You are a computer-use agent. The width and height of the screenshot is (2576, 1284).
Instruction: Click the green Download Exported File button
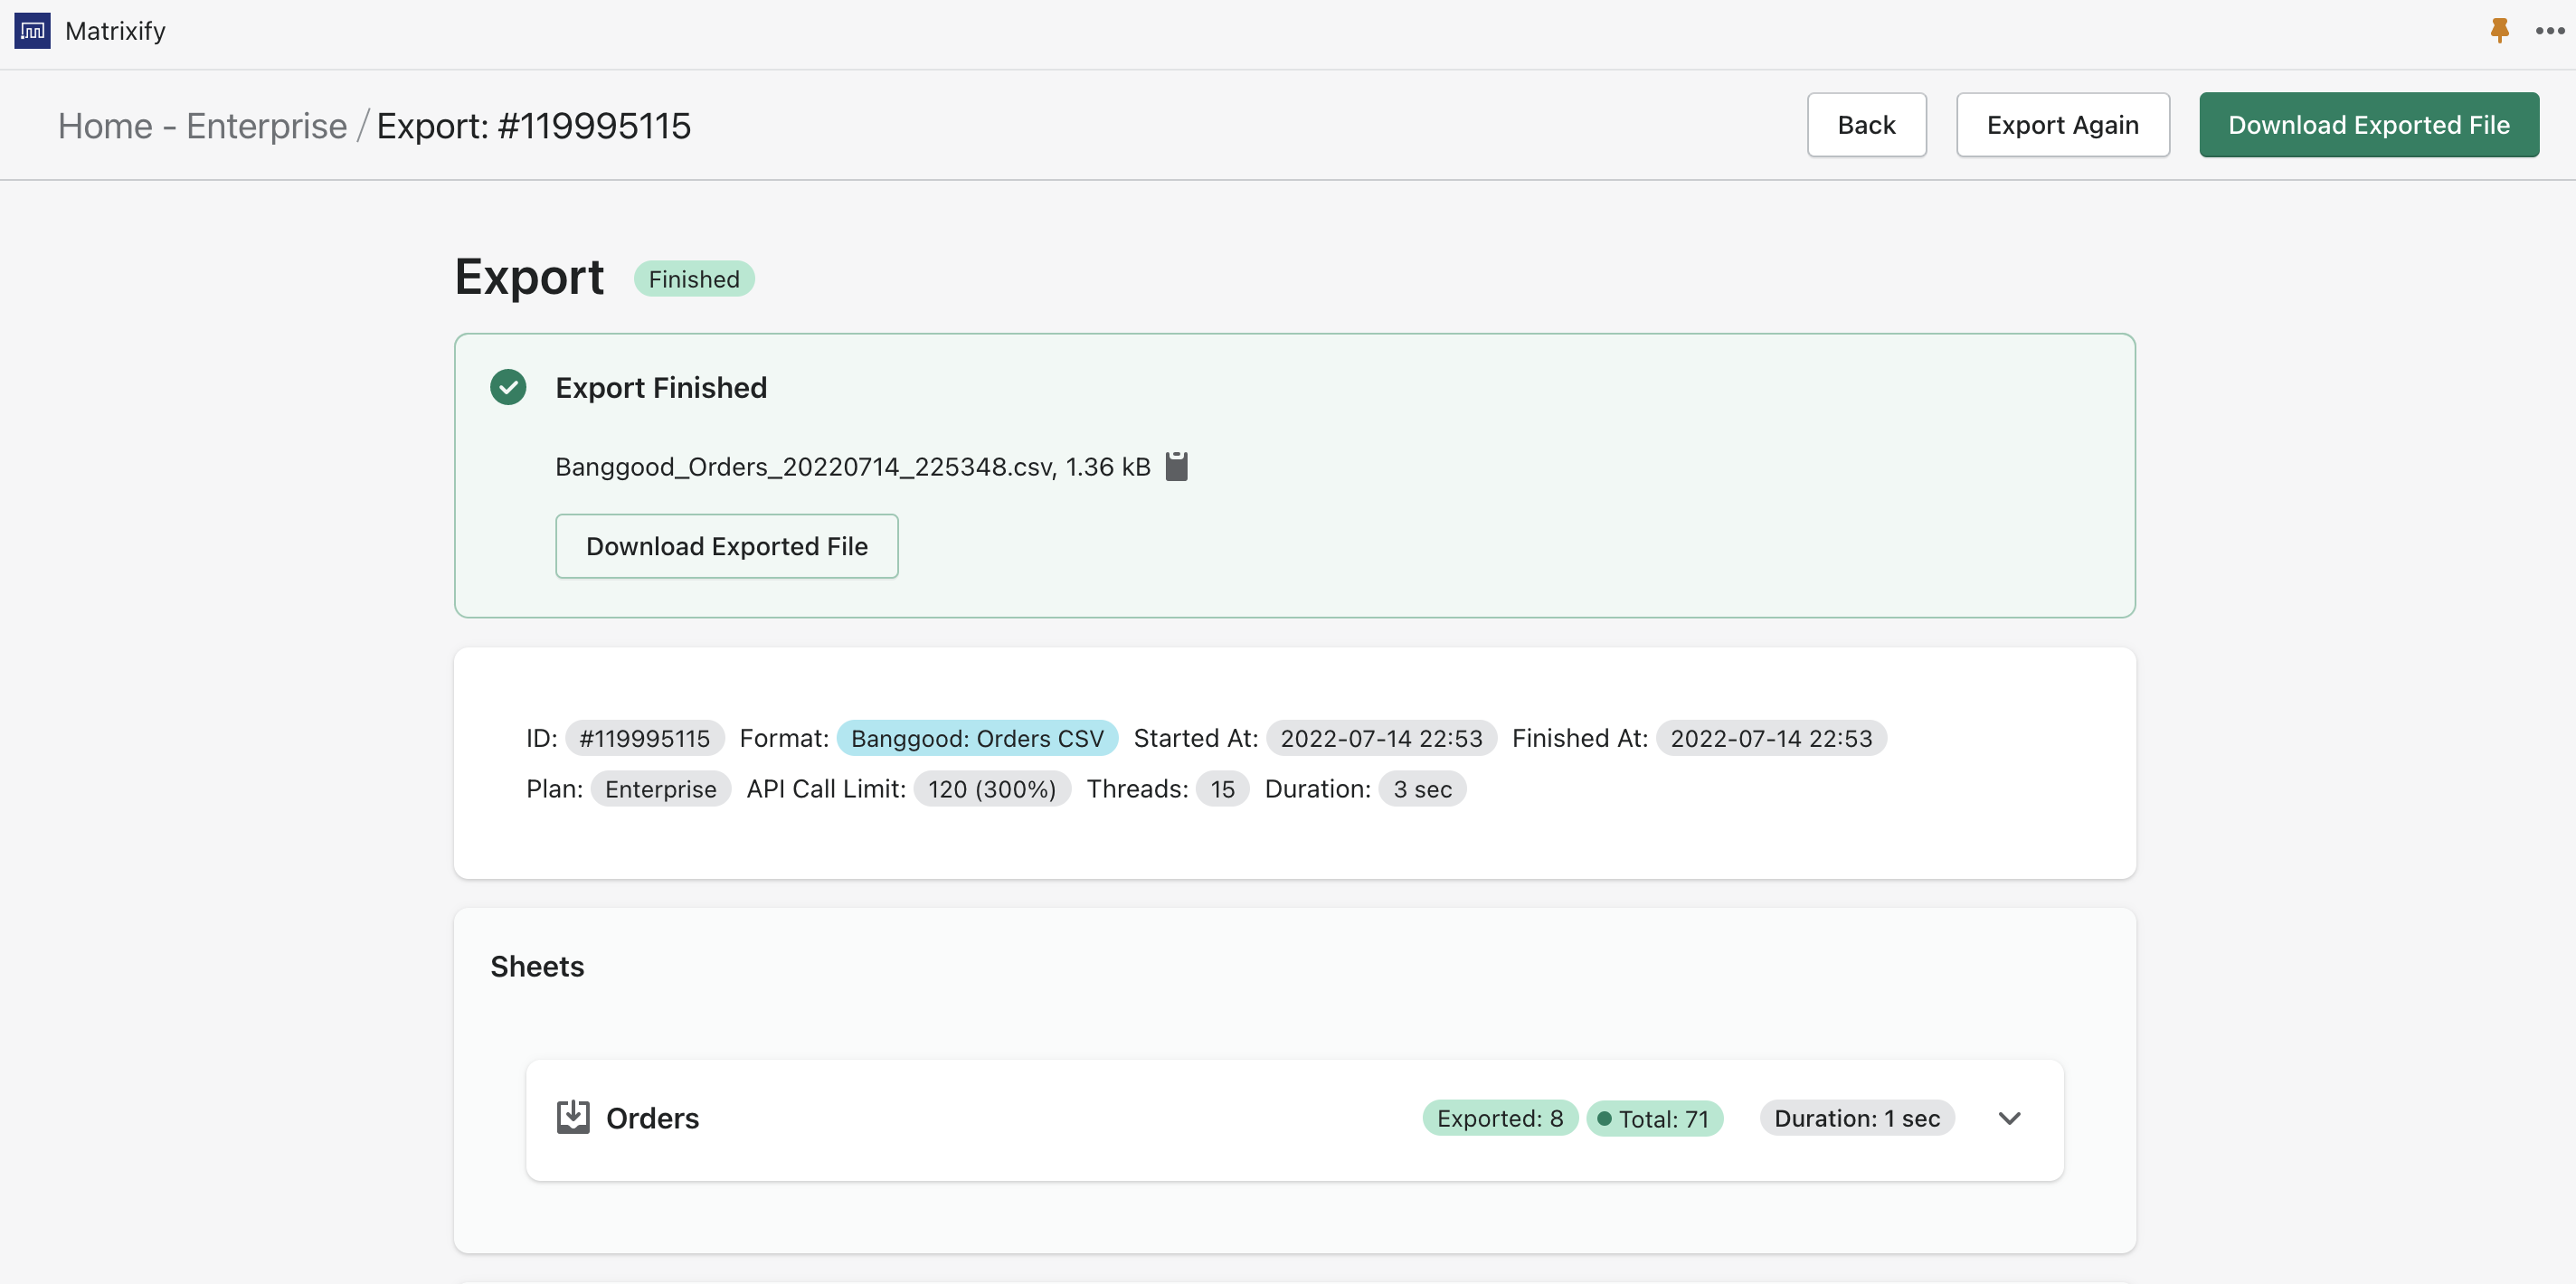(x=2369, y=124)
